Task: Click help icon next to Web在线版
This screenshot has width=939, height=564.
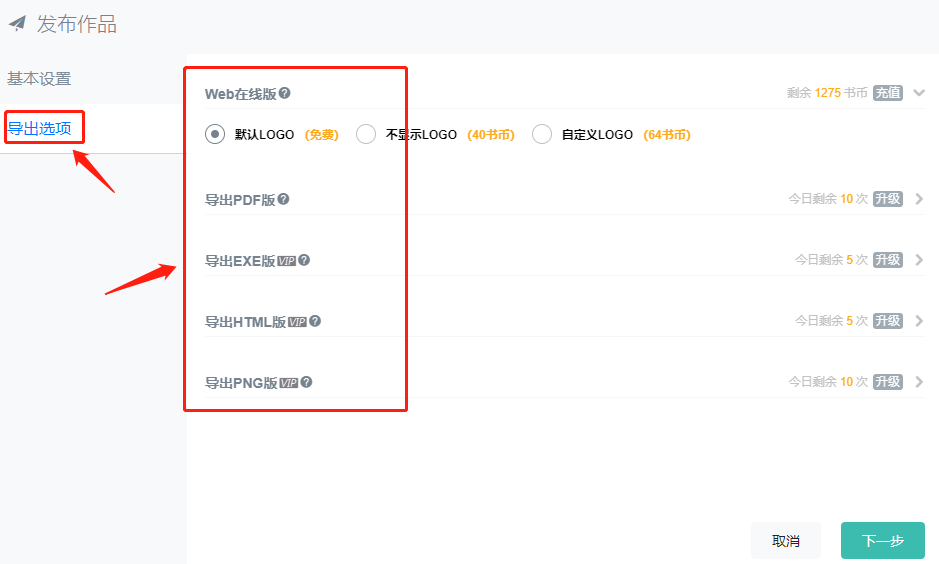Action: pyautogui.click(x=284, y=93)
